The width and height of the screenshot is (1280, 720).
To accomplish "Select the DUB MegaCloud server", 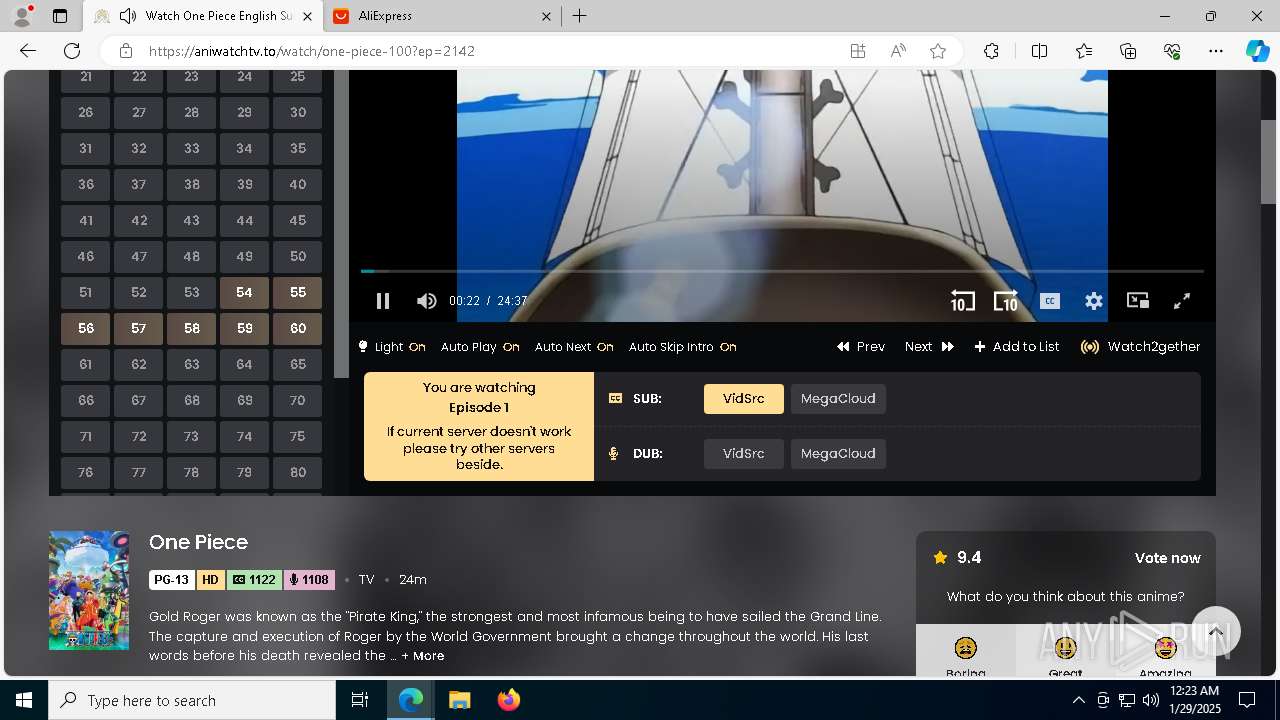I will [x=838, y=454].
